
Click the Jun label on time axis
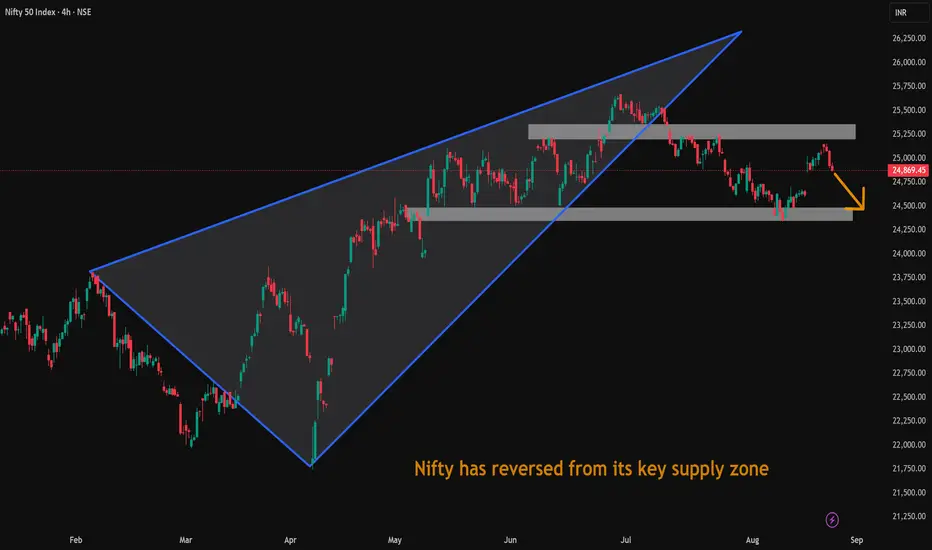(x=510, y=540)
